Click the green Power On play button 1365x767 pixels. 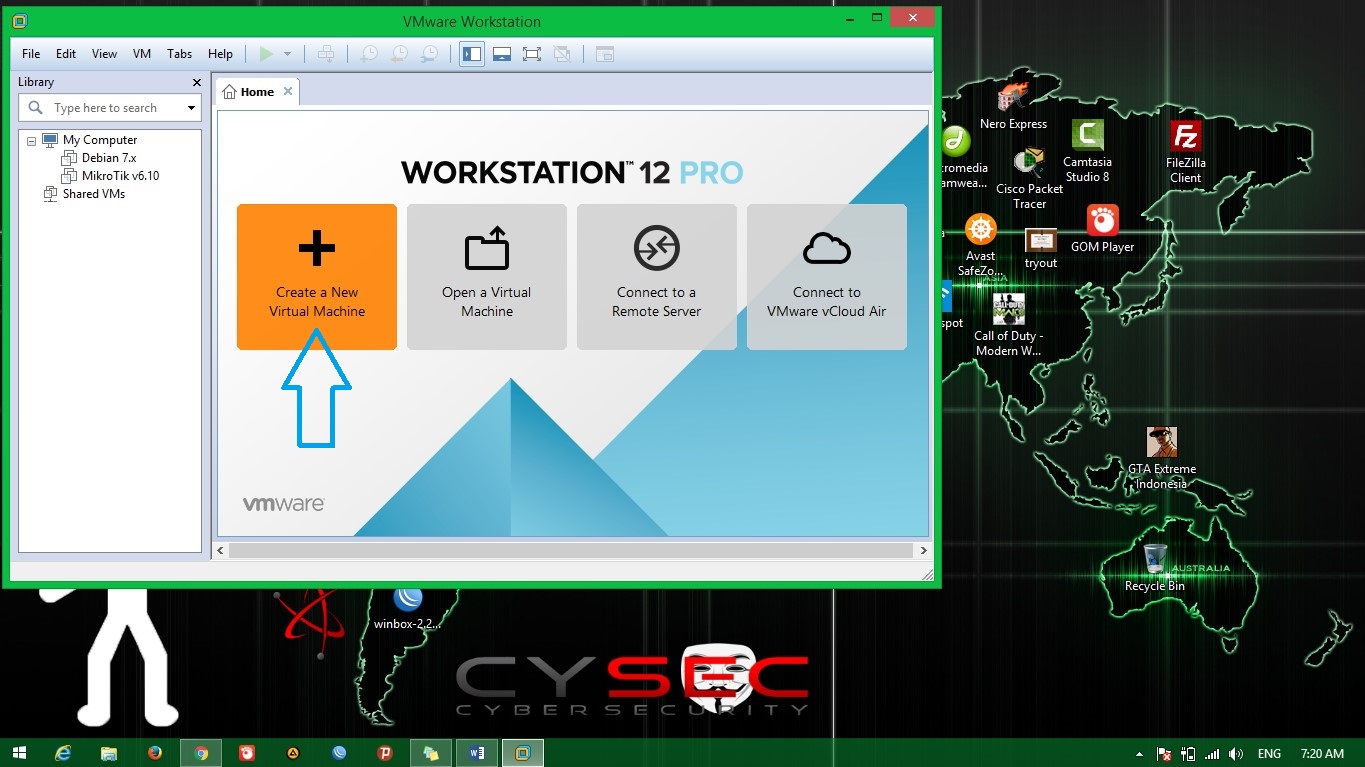click(266, 54)
